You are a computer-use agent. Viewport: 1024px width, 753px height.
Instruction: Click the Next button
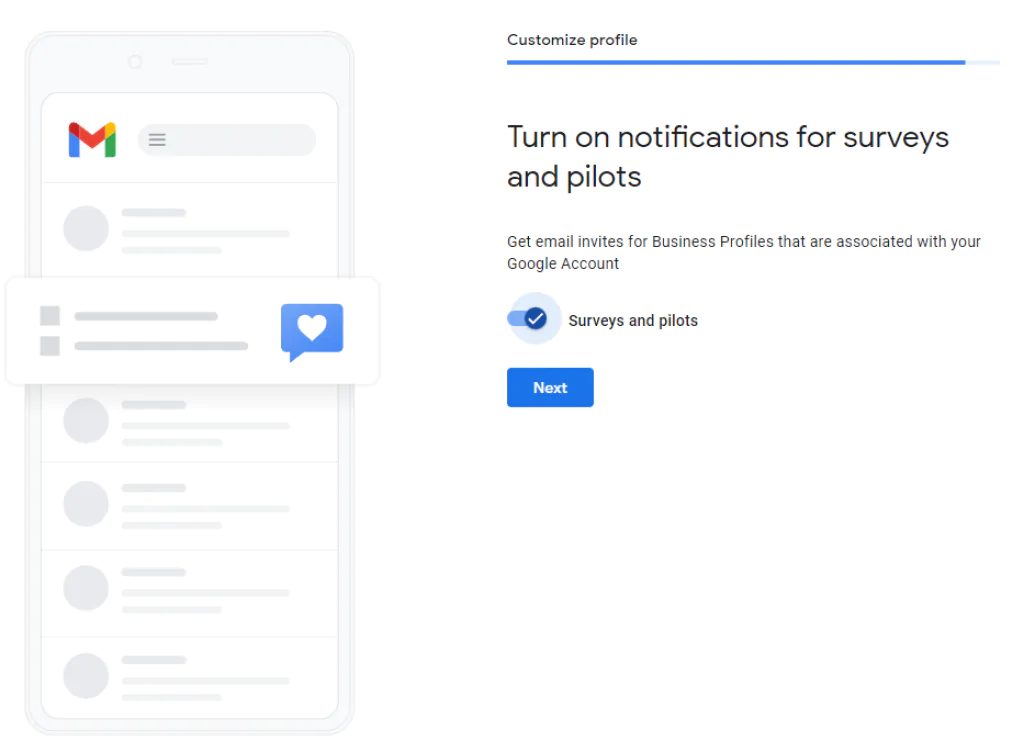[550, 387]
